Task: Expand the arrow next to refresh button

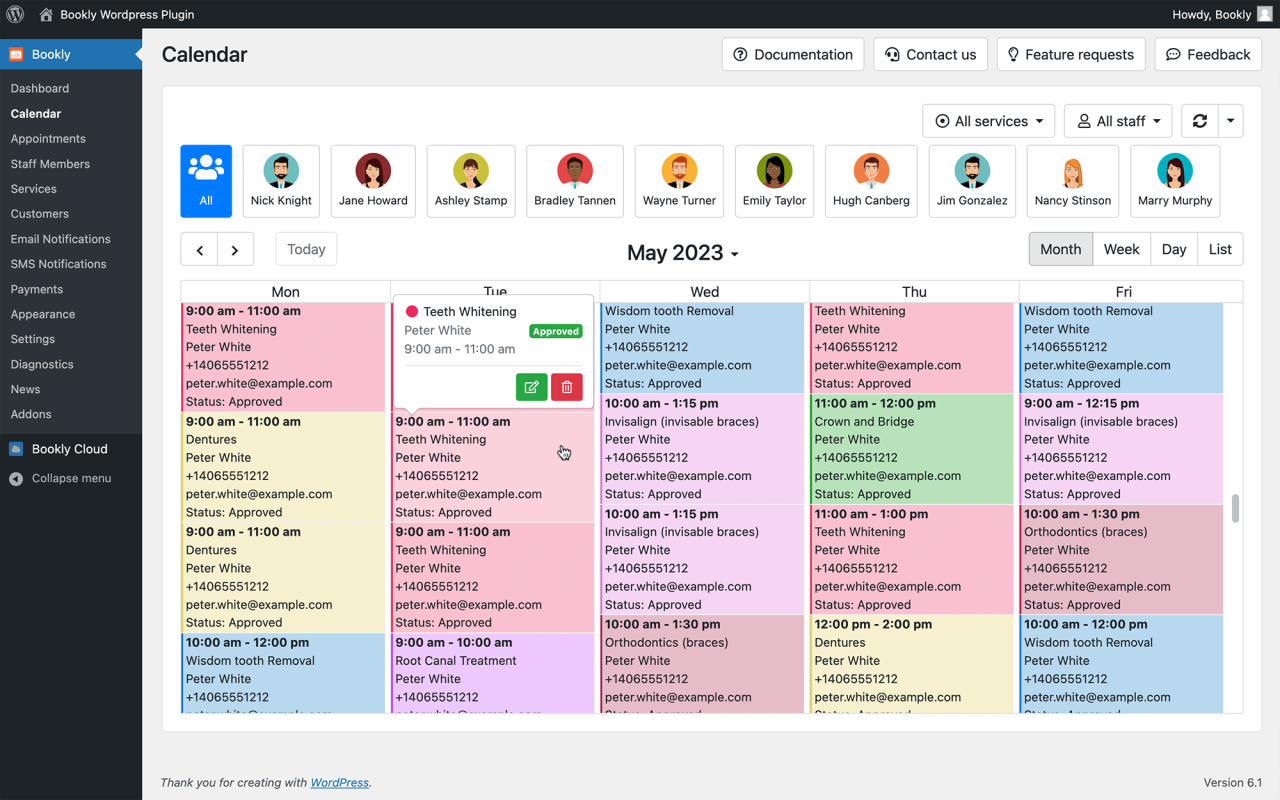Action: (x=1231, y=121)
